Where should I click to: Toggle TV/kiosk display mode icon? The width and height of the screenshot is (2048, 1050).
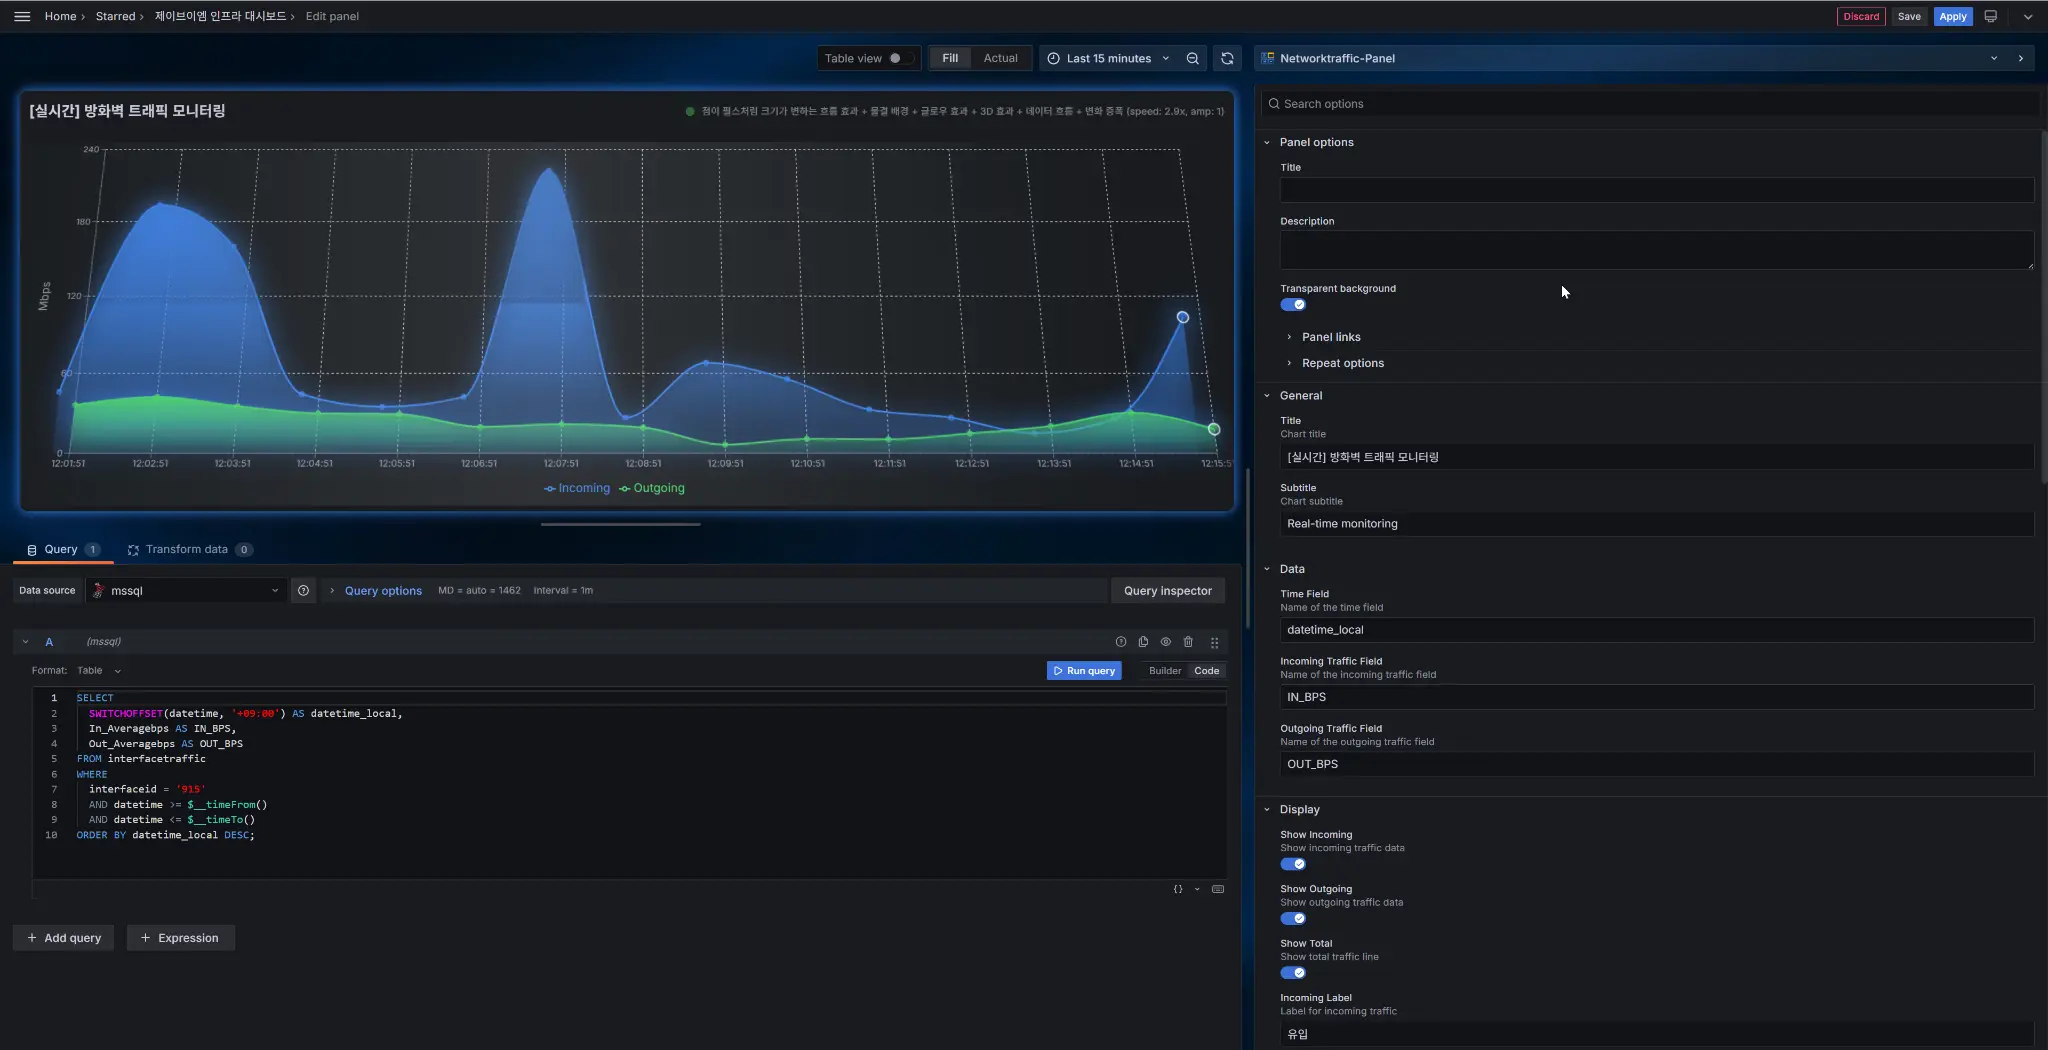pos(1990,16)
